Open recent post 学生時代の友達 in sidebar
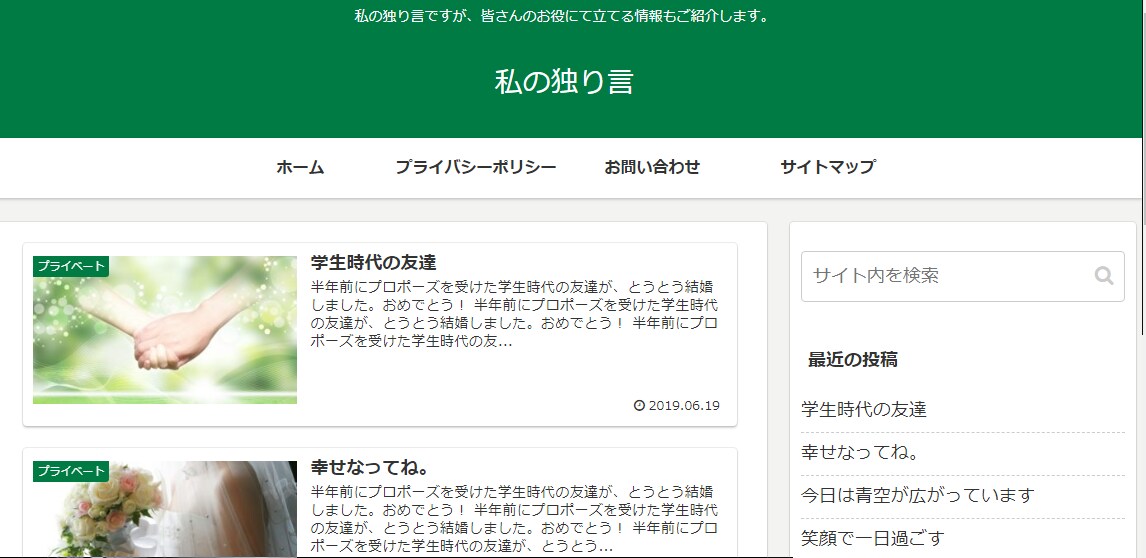The width and height of the screenshot is (1146, 558). [864, 410]
